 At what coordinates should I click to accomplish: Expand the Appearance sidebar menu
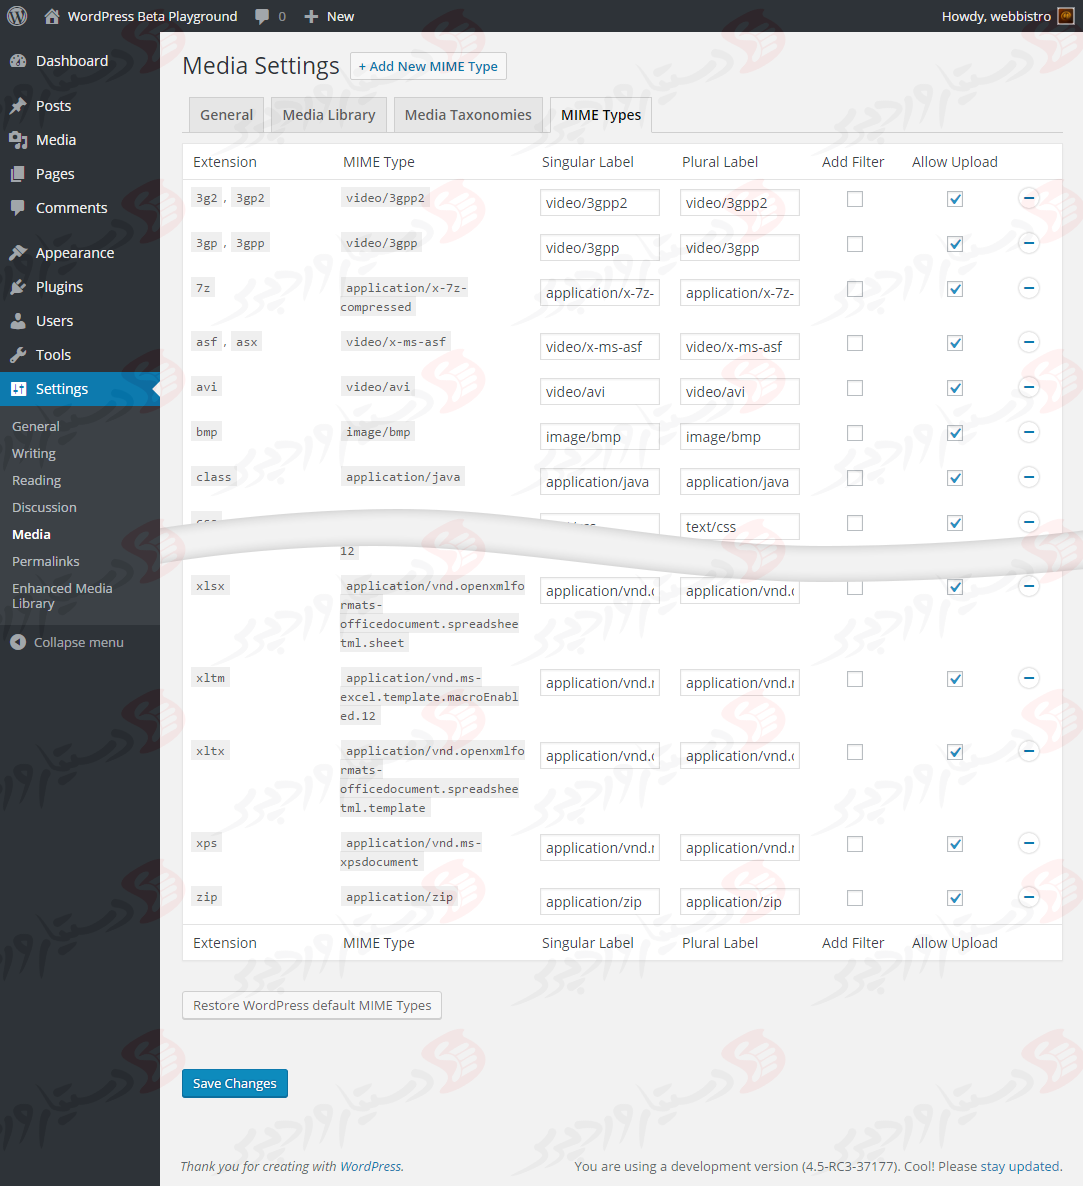click(75, 253)
